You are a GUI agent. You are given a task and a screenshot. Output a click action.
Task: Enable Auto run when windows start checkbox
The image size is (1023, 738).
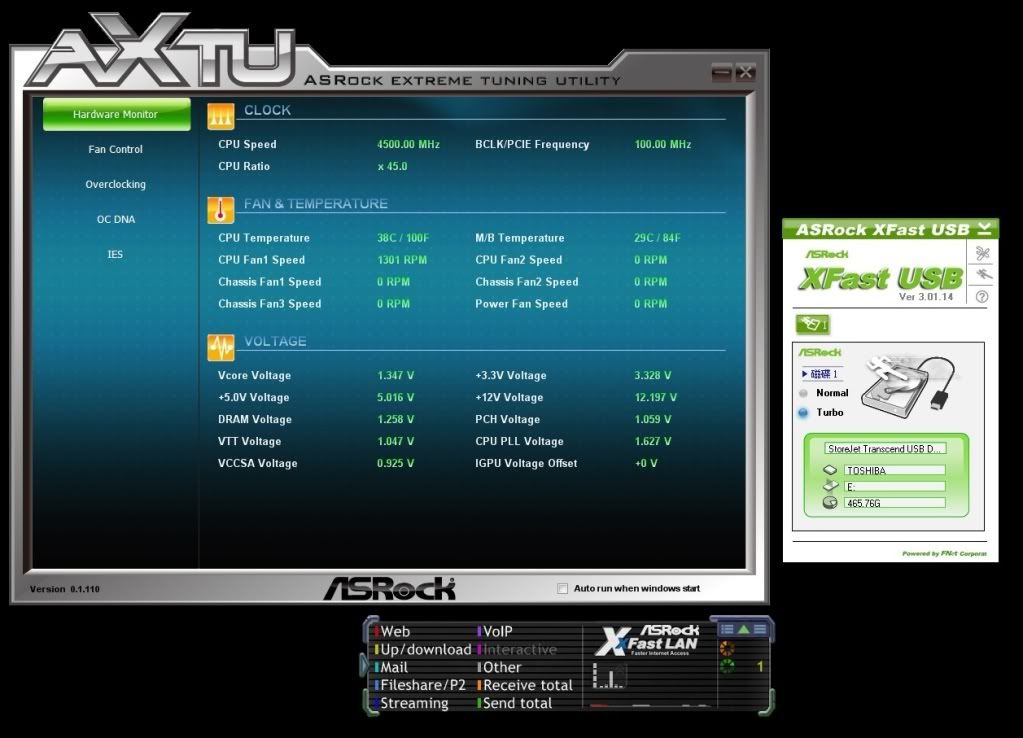[562, 589]
